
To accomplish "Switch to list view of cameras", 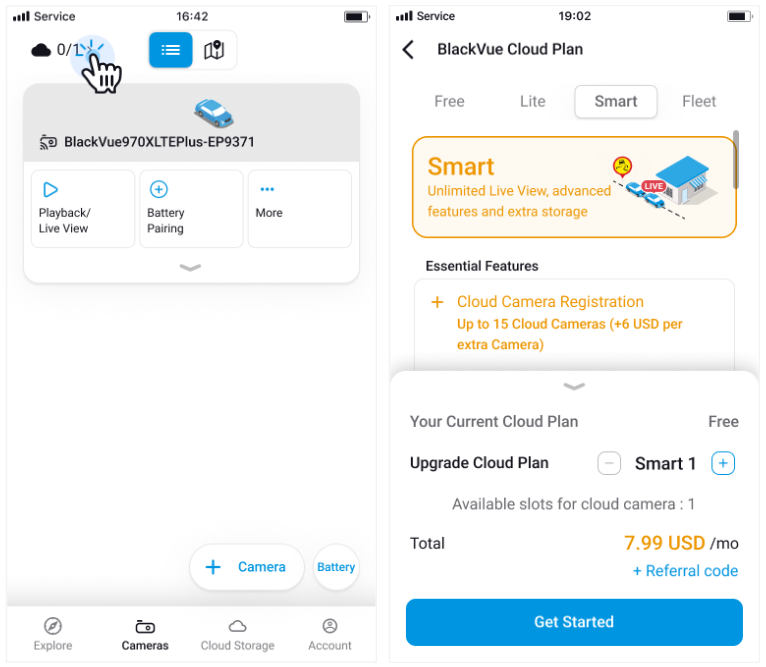I will (171, 50).
